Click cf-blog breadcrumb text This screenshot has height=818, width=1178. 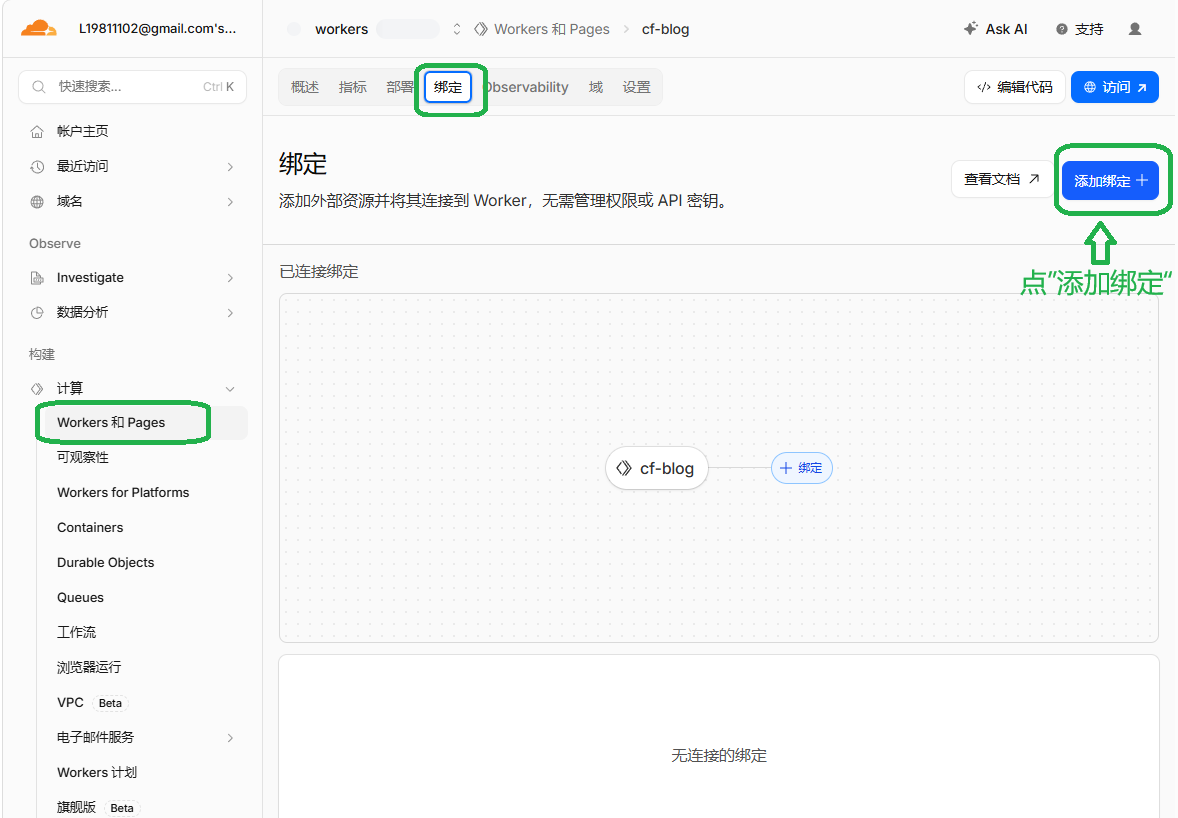[666, 29]
